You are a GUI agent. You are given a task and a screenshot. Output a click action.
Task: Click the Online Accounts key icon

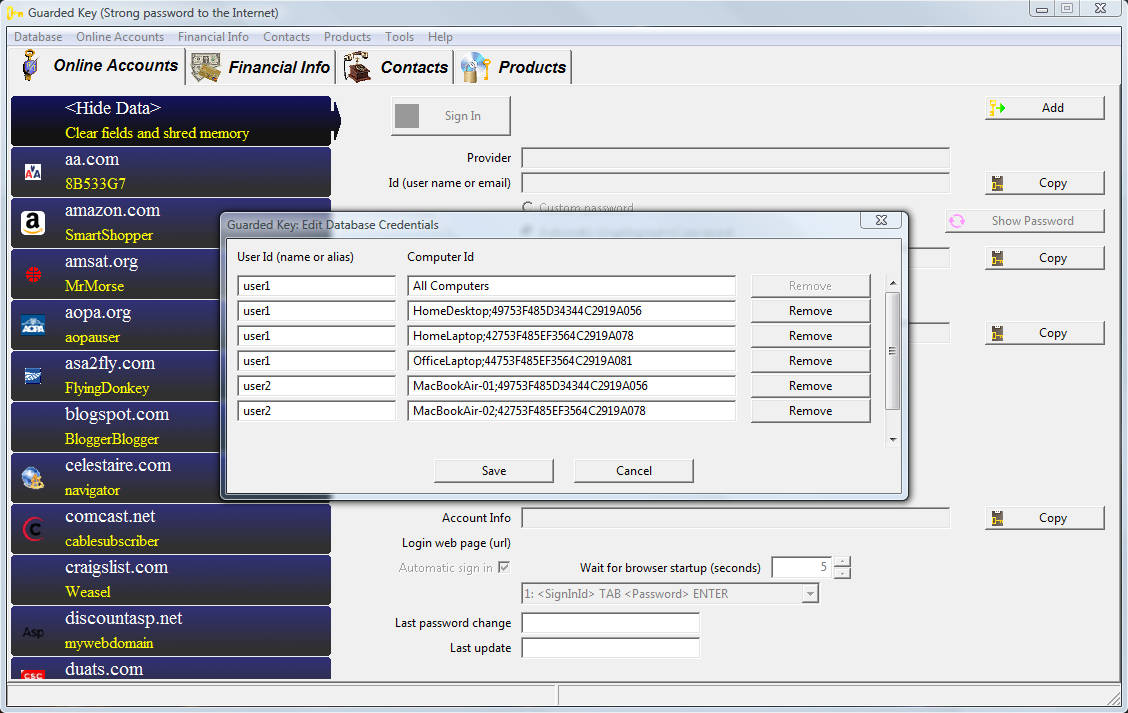[x=30, y=65]
